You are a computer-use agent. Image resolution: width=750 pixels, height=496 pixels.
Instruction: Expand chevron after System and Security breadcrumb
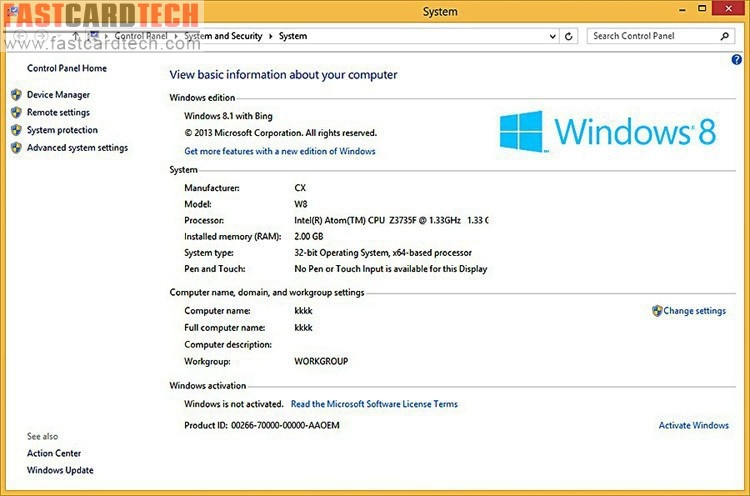(x=270, y=36)
